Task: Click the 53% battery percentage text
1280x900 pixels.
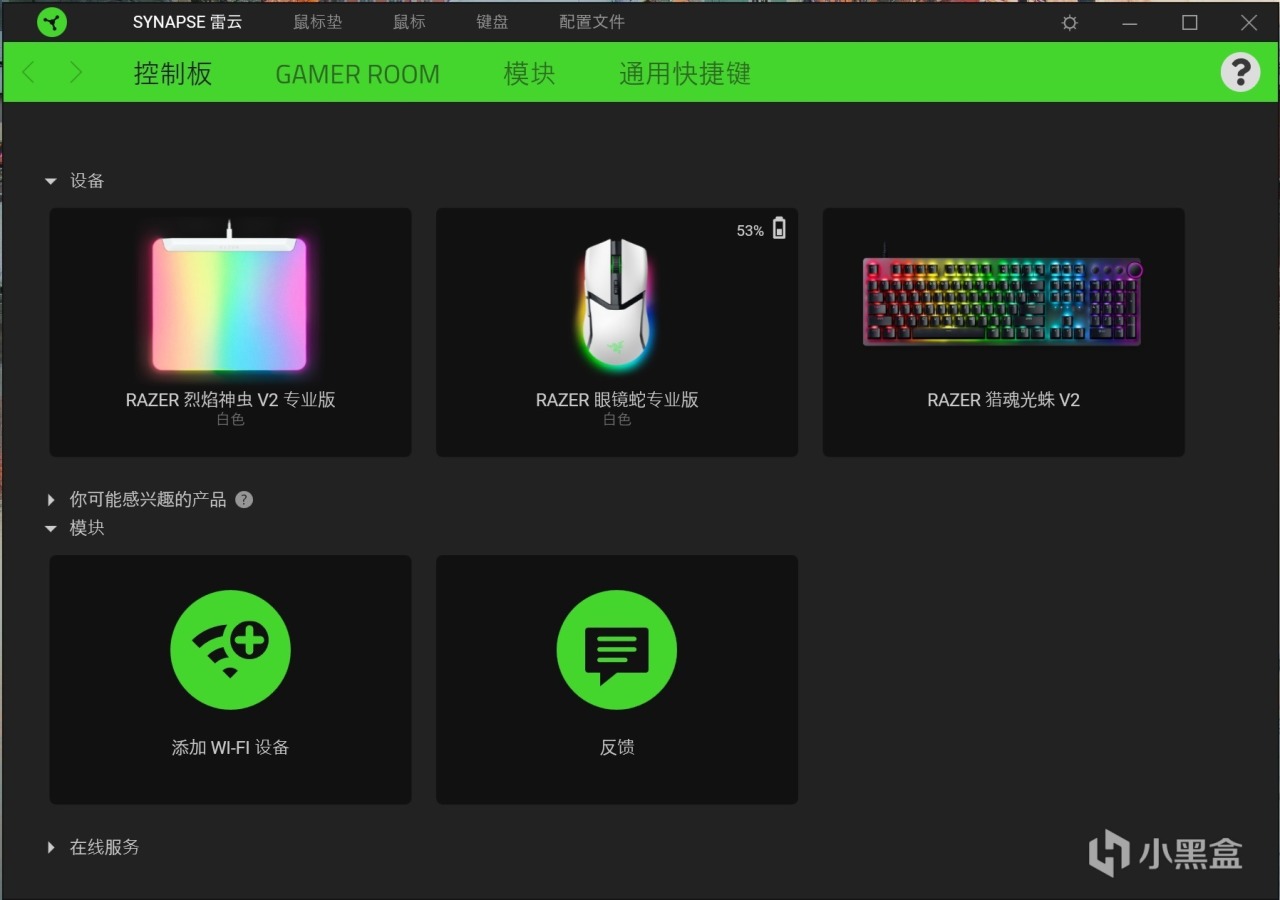Action: (x=750, y=231)
